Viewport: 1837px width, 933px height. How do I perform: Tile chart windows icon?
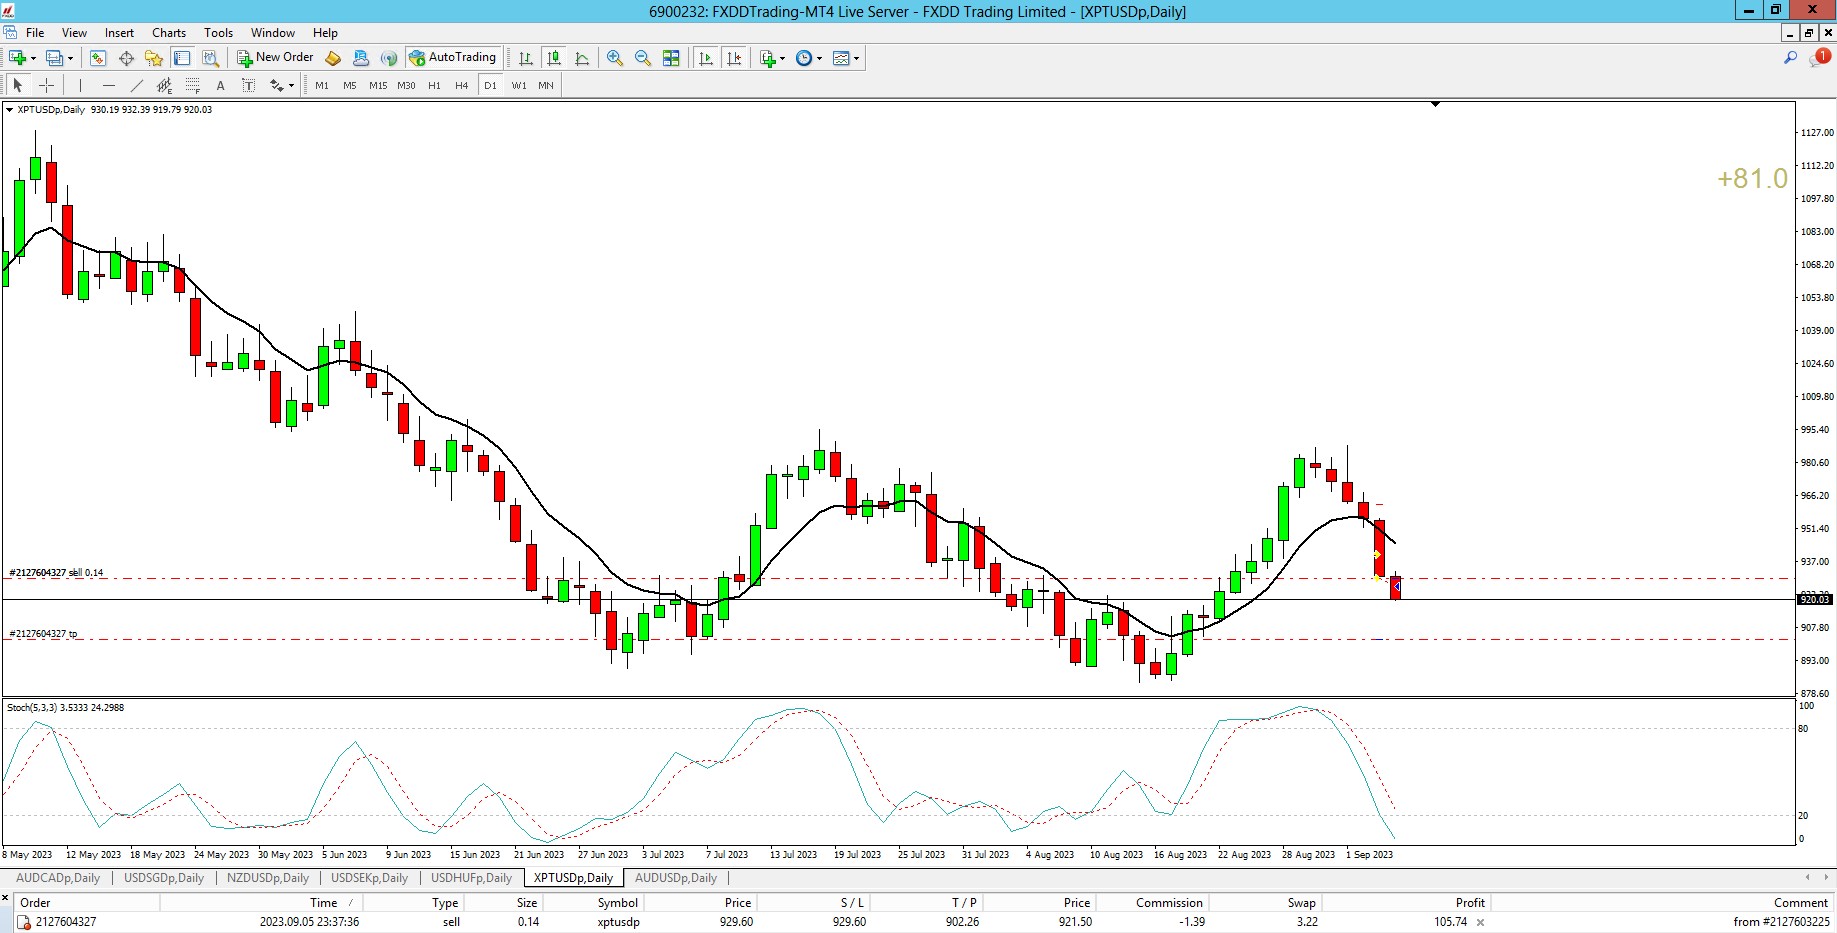[x=671, y=58]
